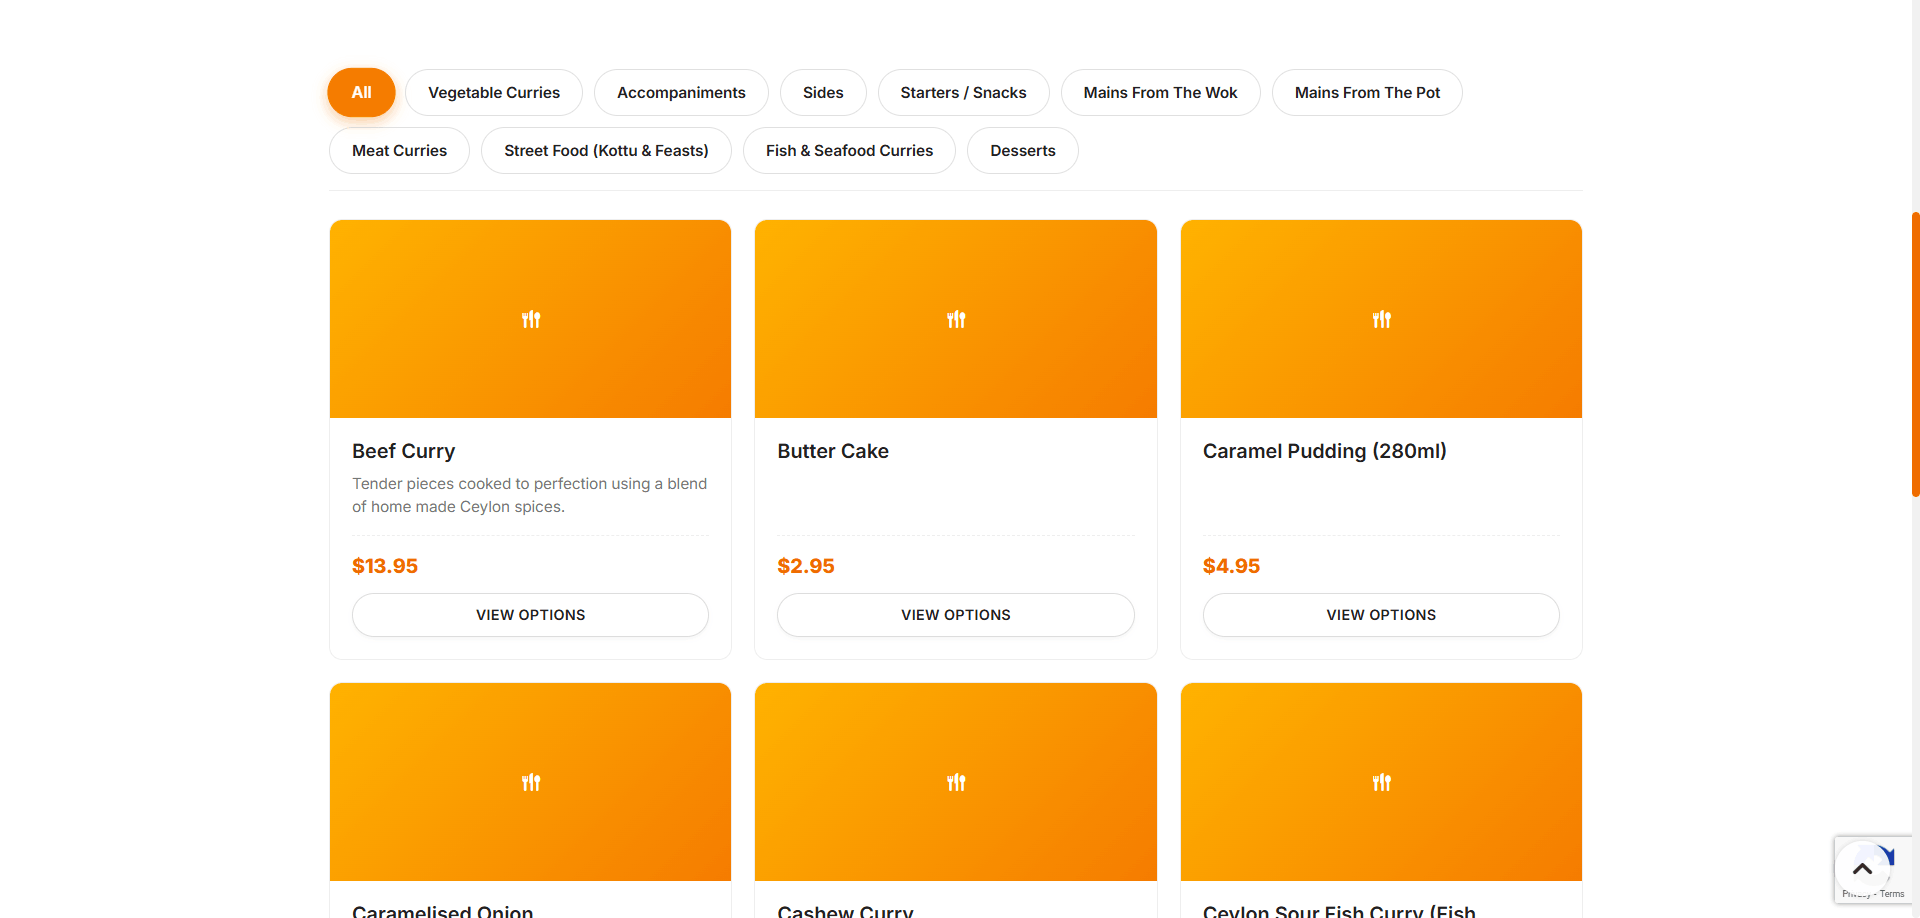Show Street Food (Kottu & Feasts) items

click(x=606, y=150)
